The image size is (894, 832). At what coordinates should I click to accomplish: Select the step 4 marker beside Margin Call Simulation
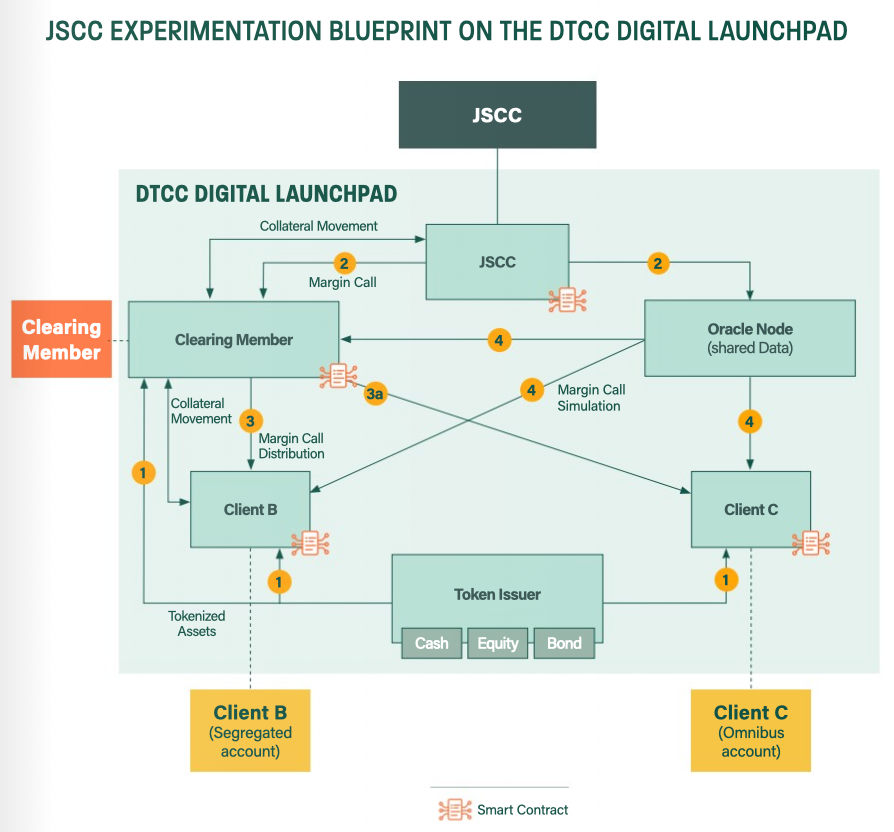531,390
